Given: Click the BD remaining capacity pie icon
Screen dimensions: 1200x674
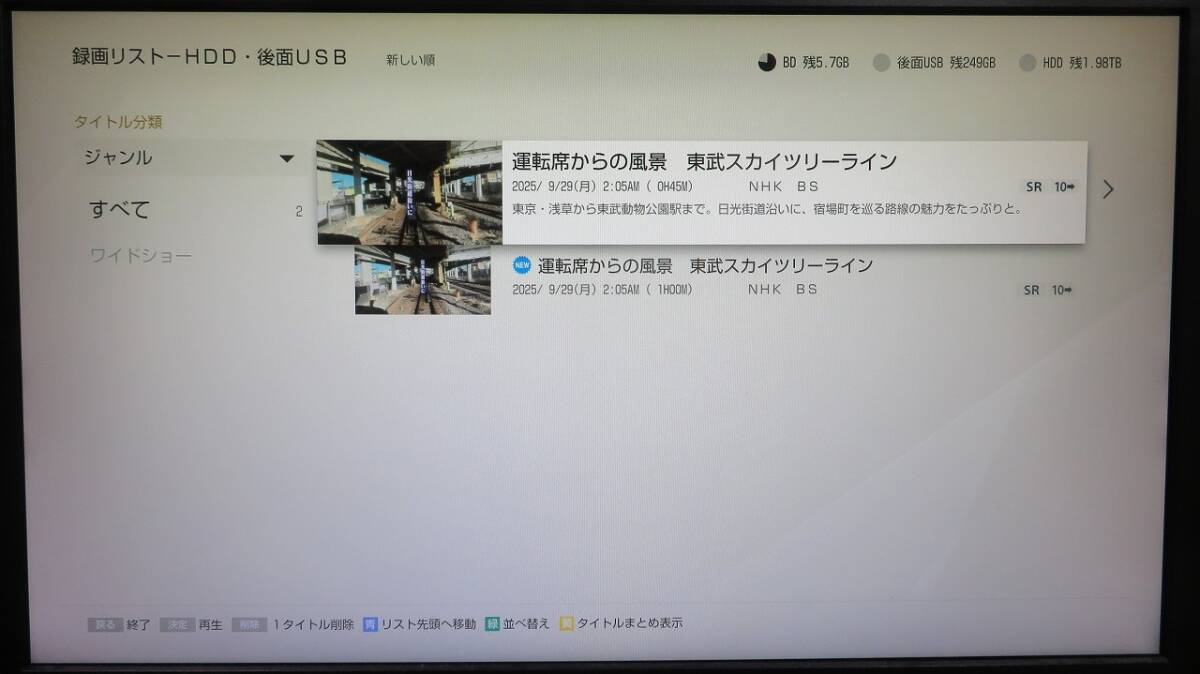Looking at the screenshot, I should [x=766, y=62].
